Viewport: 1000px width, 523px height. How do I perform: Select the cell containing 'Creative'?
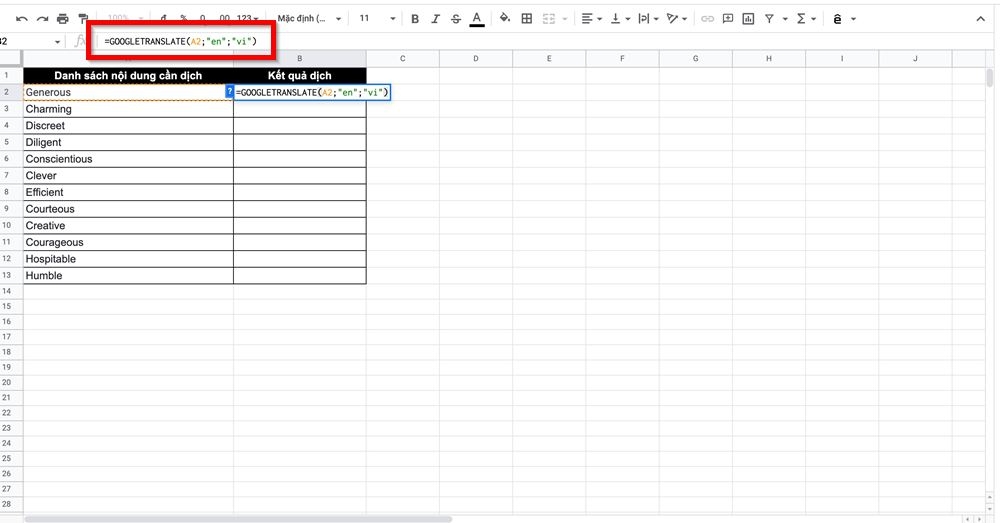coord(128,225)
